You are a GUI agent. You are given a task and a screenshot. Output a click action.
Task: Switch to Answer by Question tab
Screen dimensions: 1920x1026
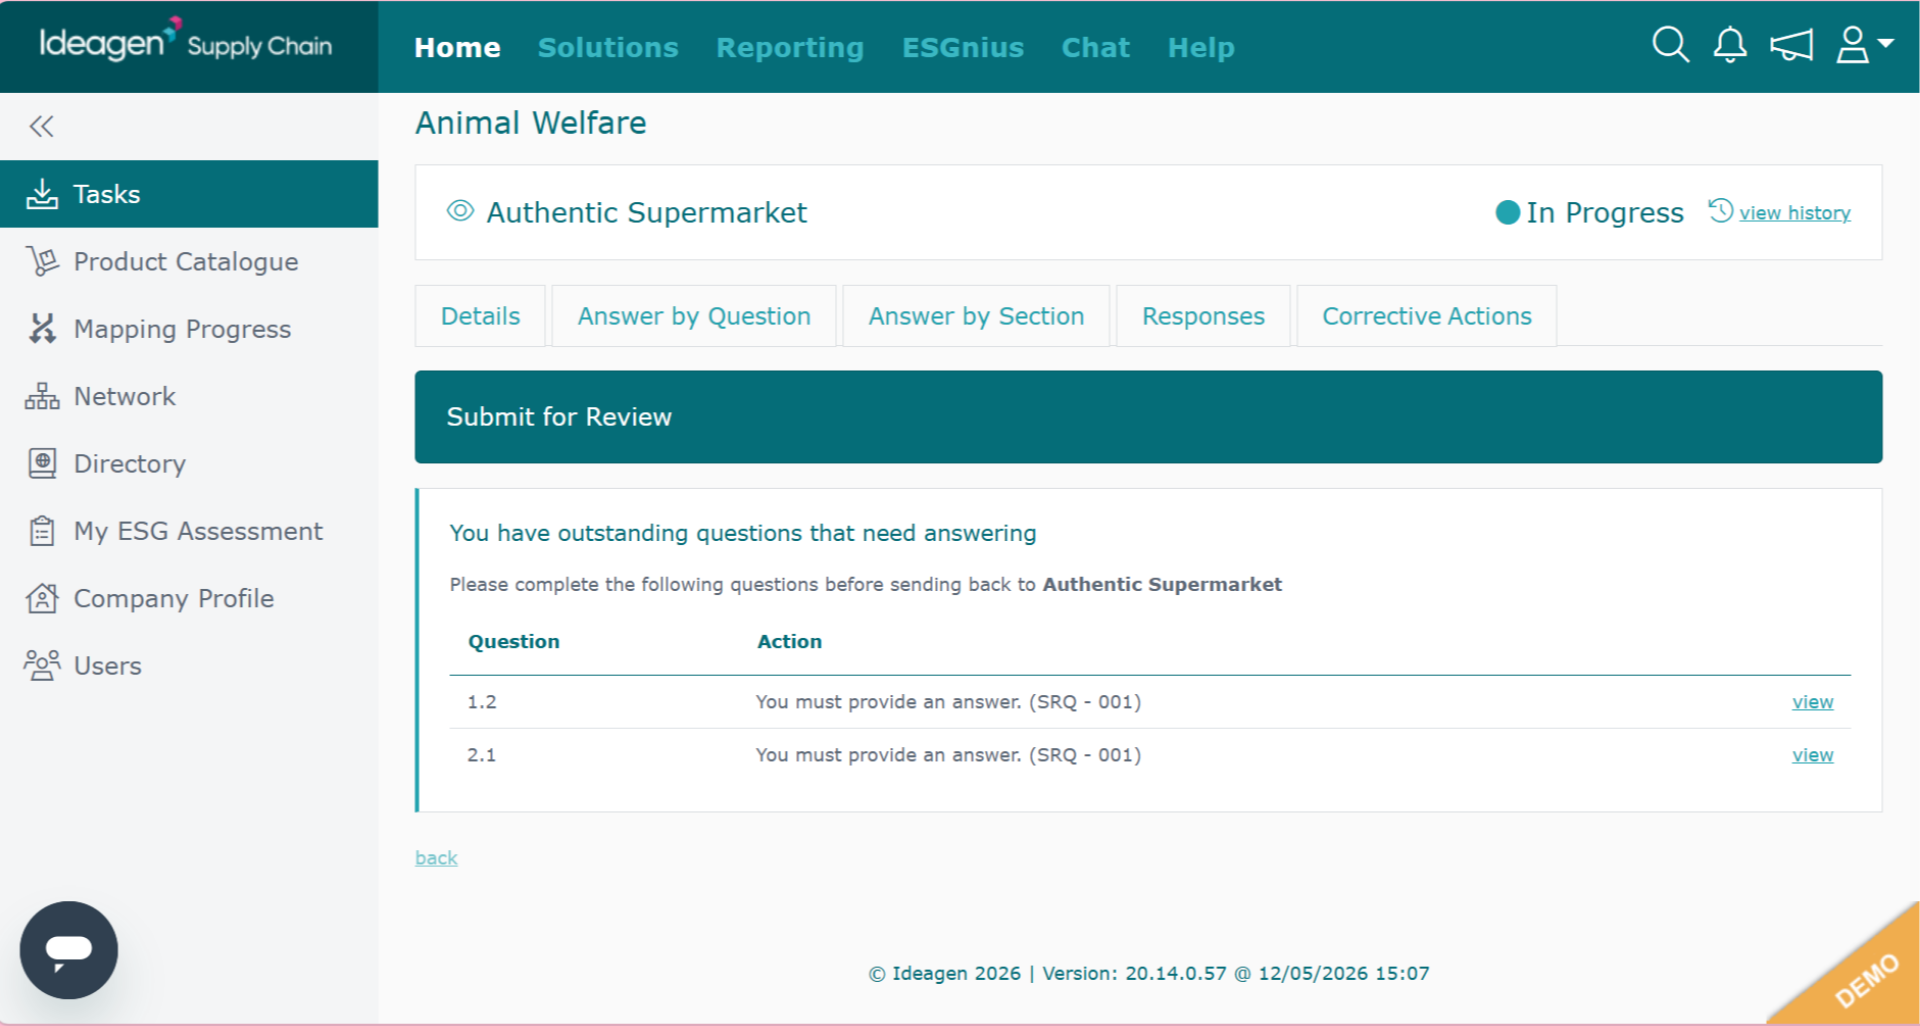coord(694,316)
